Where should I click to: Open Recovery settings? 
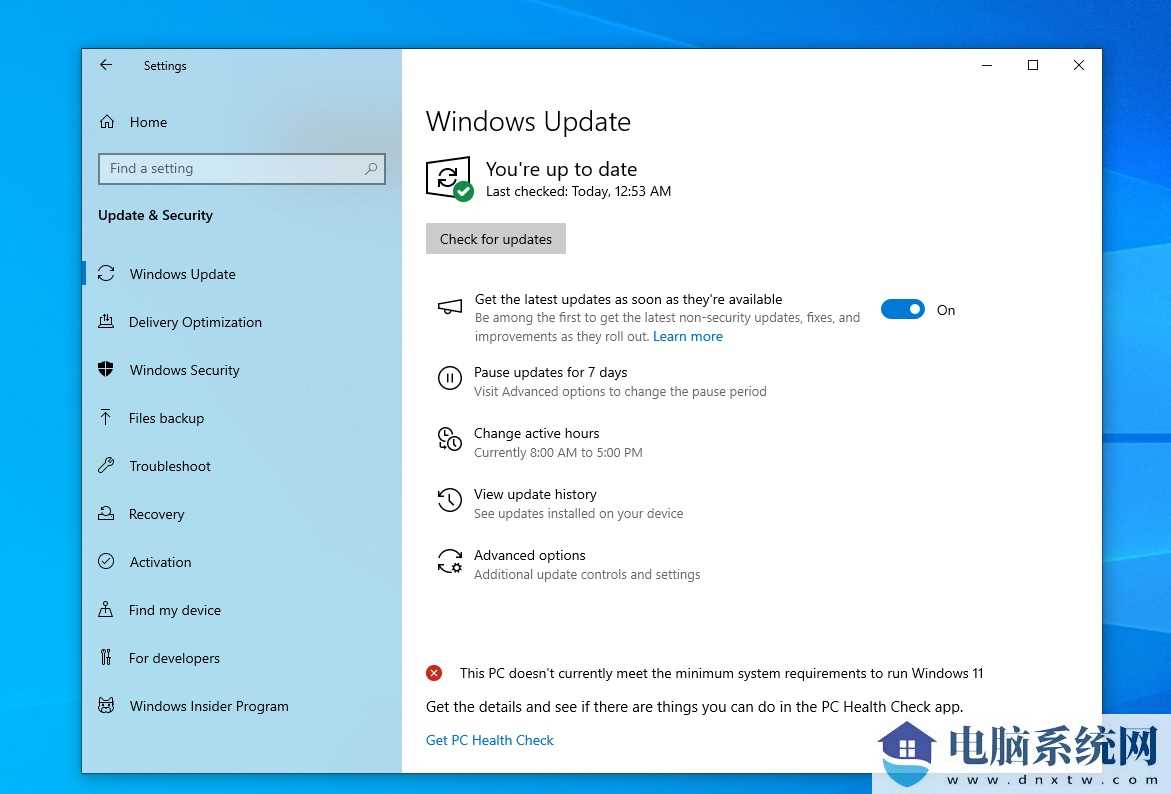click(x=156, y=514)
